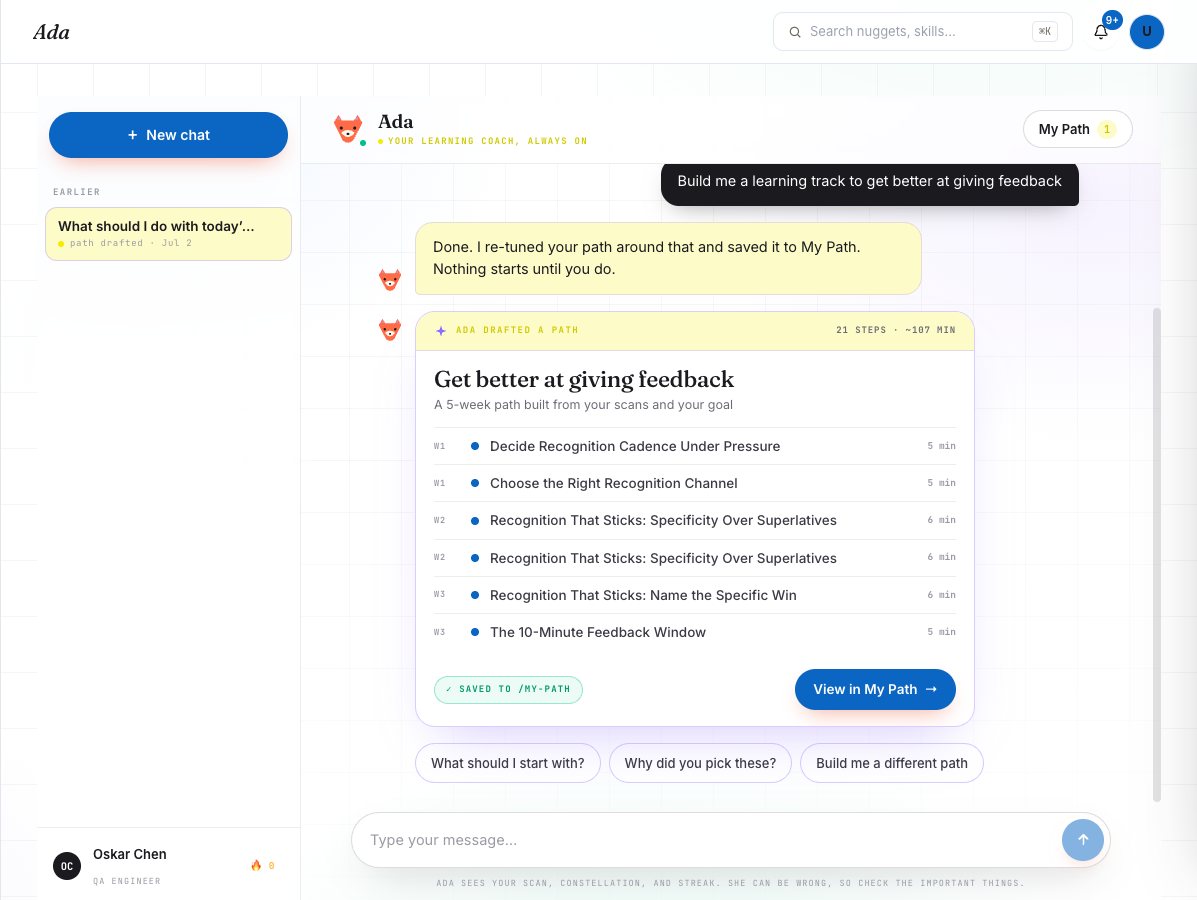Click the 9+ notification badge
Image resolution: width=1197 pixels, height=900 pixels.
click(1112, 21)
